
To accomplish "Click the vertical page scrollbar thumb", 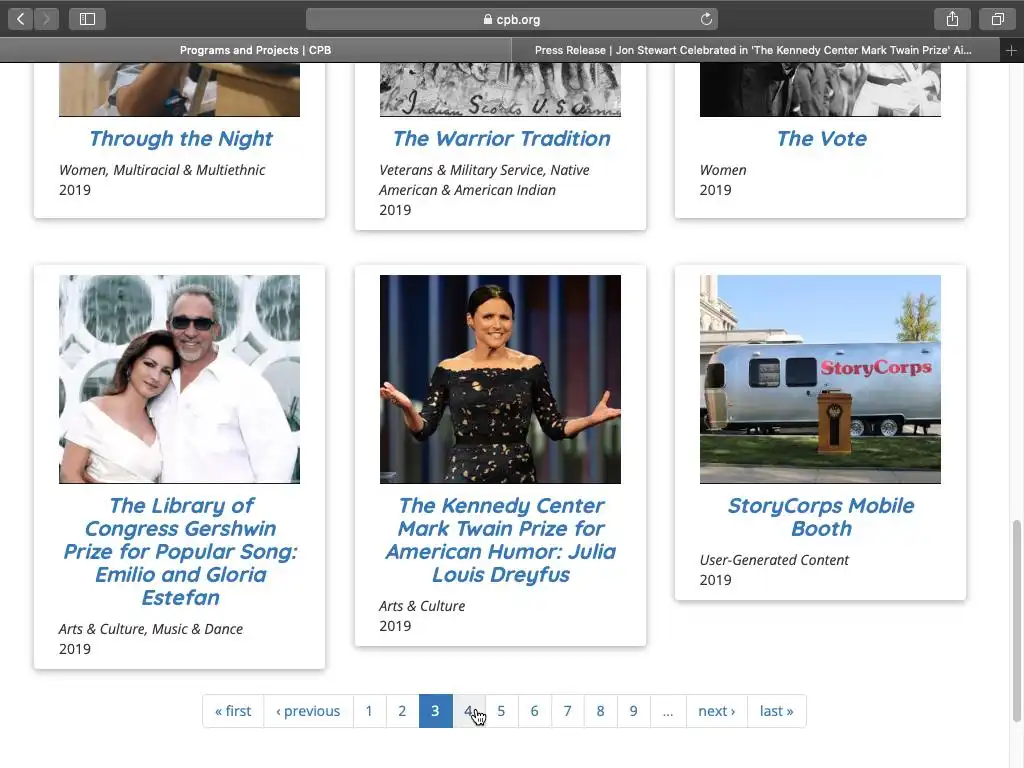I will [1016, 620].
